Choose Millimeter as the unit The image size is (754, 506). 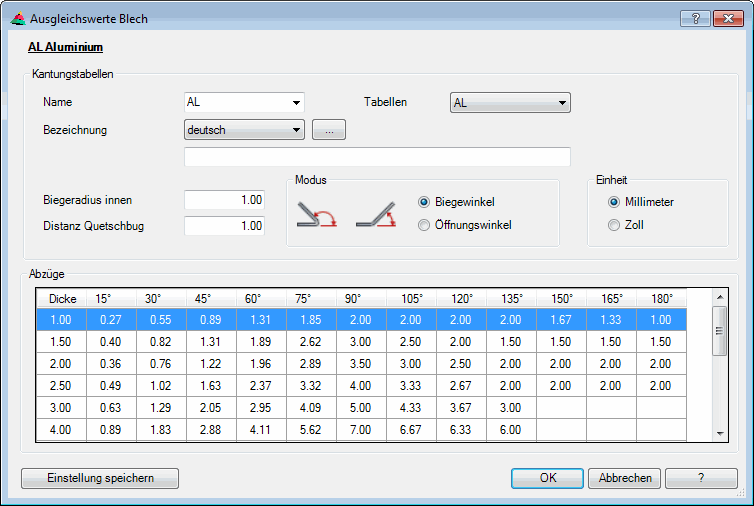(614, 201)
